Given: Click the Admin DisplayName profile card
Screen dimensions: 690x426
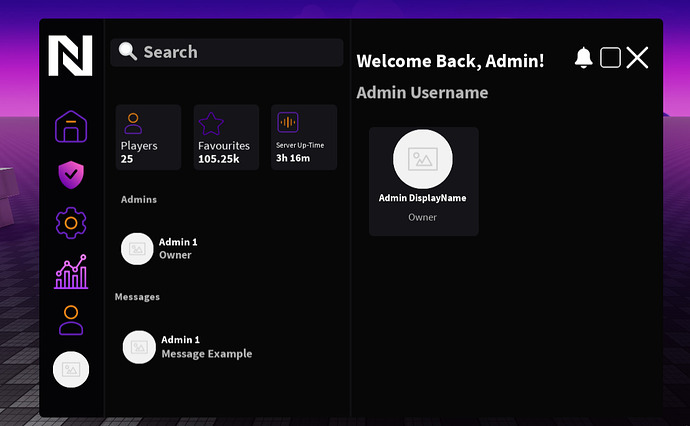Looking at the screenshot, I should point(424,181).
